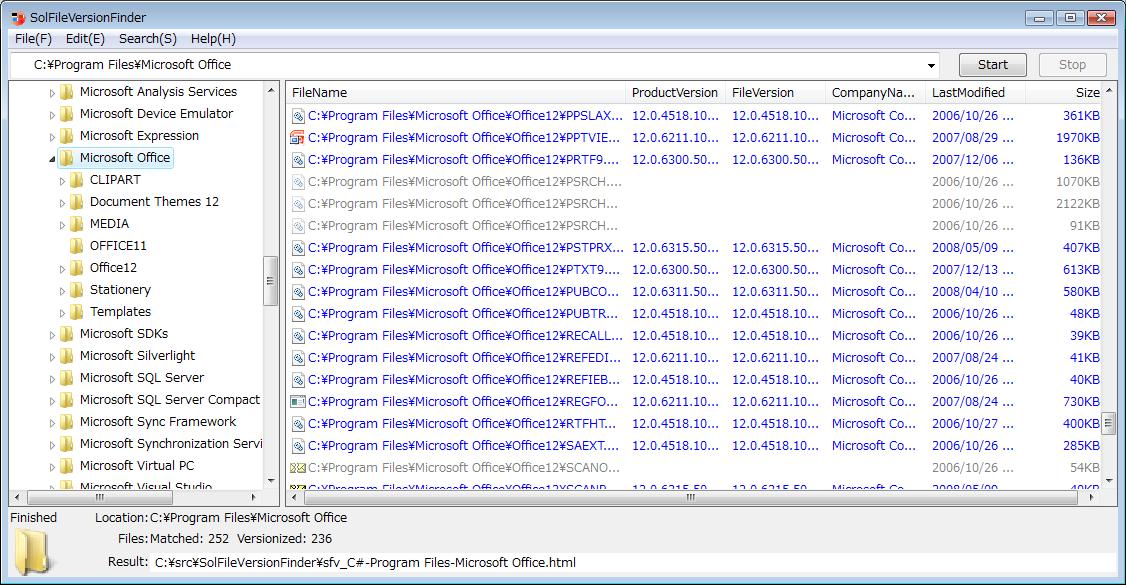This screenshot has width=1126, height=585.
Task: Click the 2007/12/13 last modified cell
Action: 972,270
